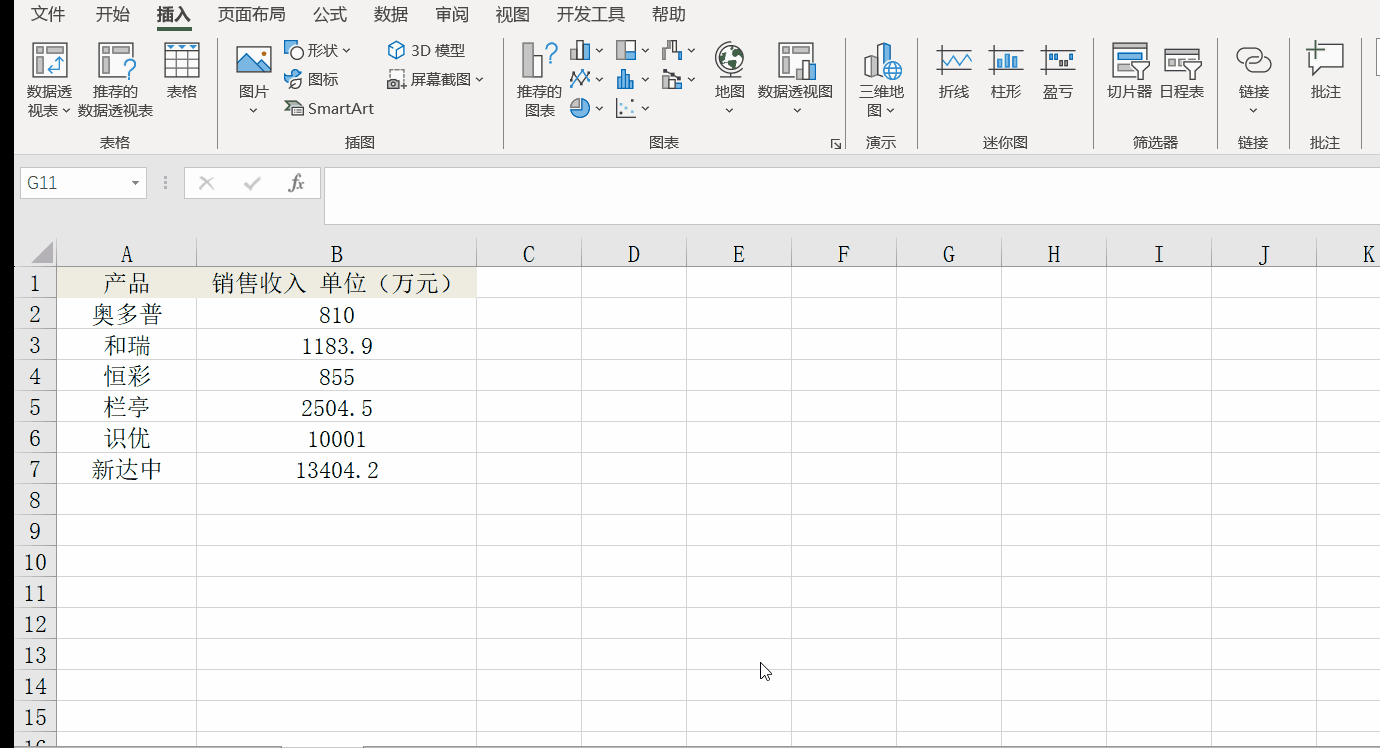1380x748 pixels.
Task: Click inside the formula bar
Action: tap(850, 196)
